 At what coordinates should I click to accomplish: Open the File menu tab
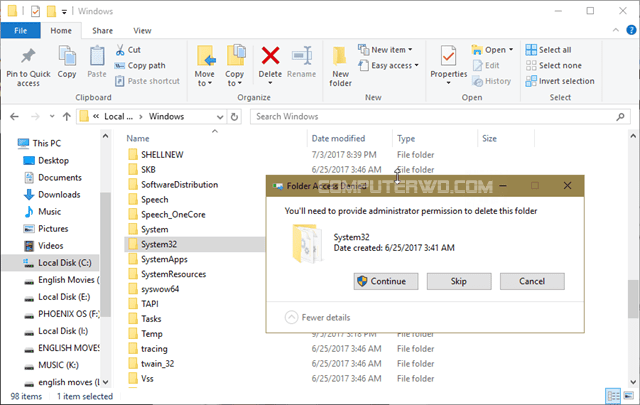[x=20, y=31]
